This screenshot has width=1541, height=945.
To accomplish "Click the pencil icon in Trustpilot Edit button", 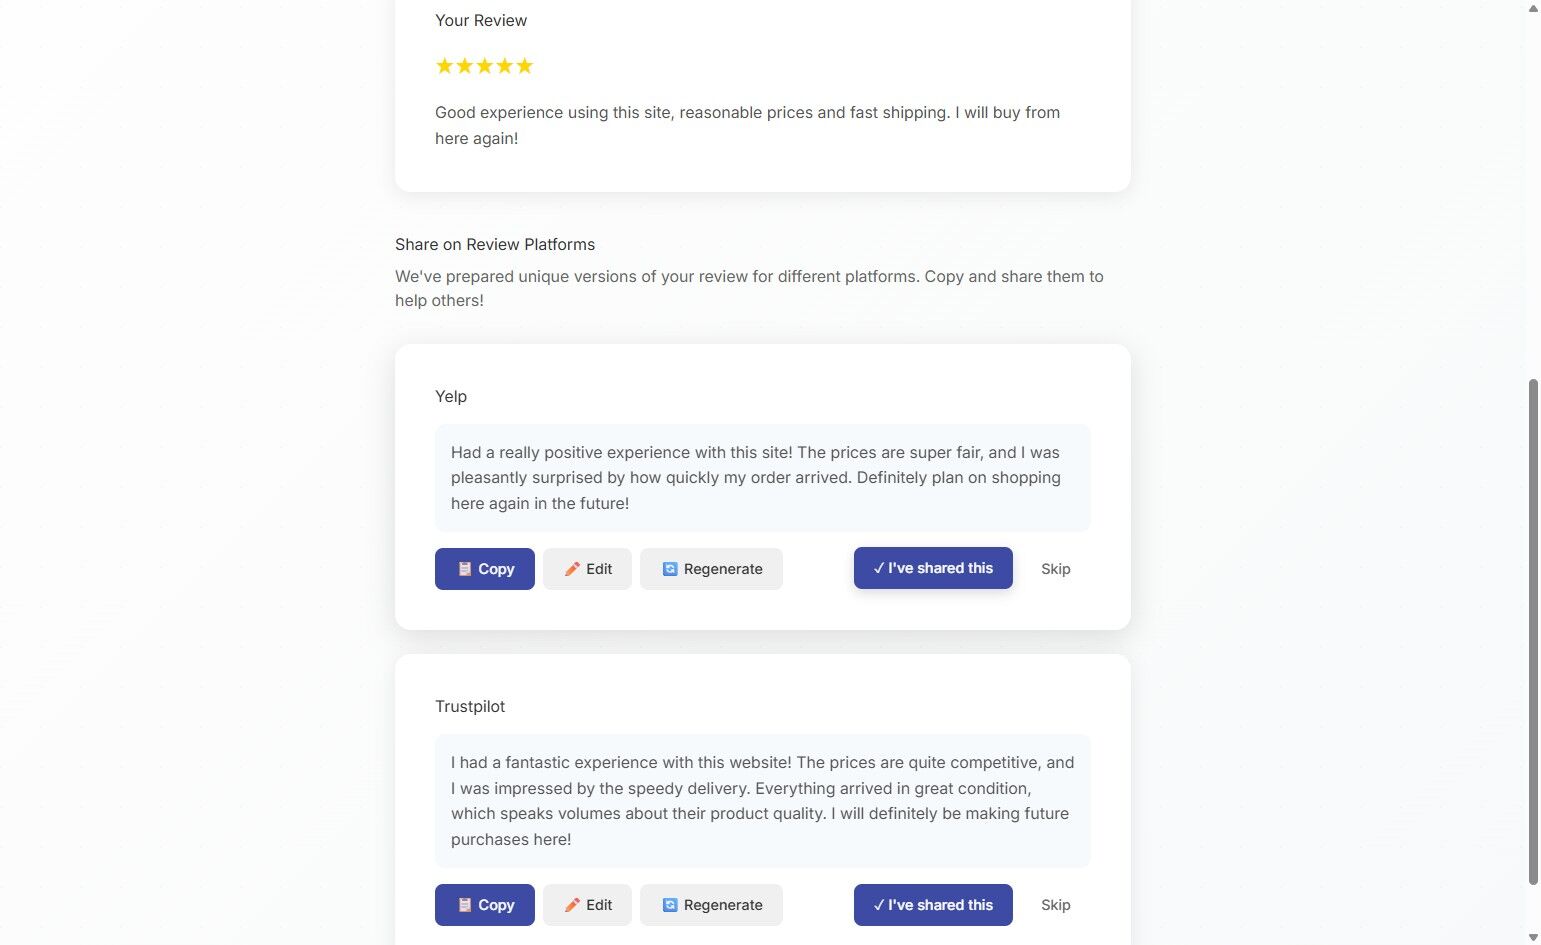I will pyautogui.click(x=572, y=905).
